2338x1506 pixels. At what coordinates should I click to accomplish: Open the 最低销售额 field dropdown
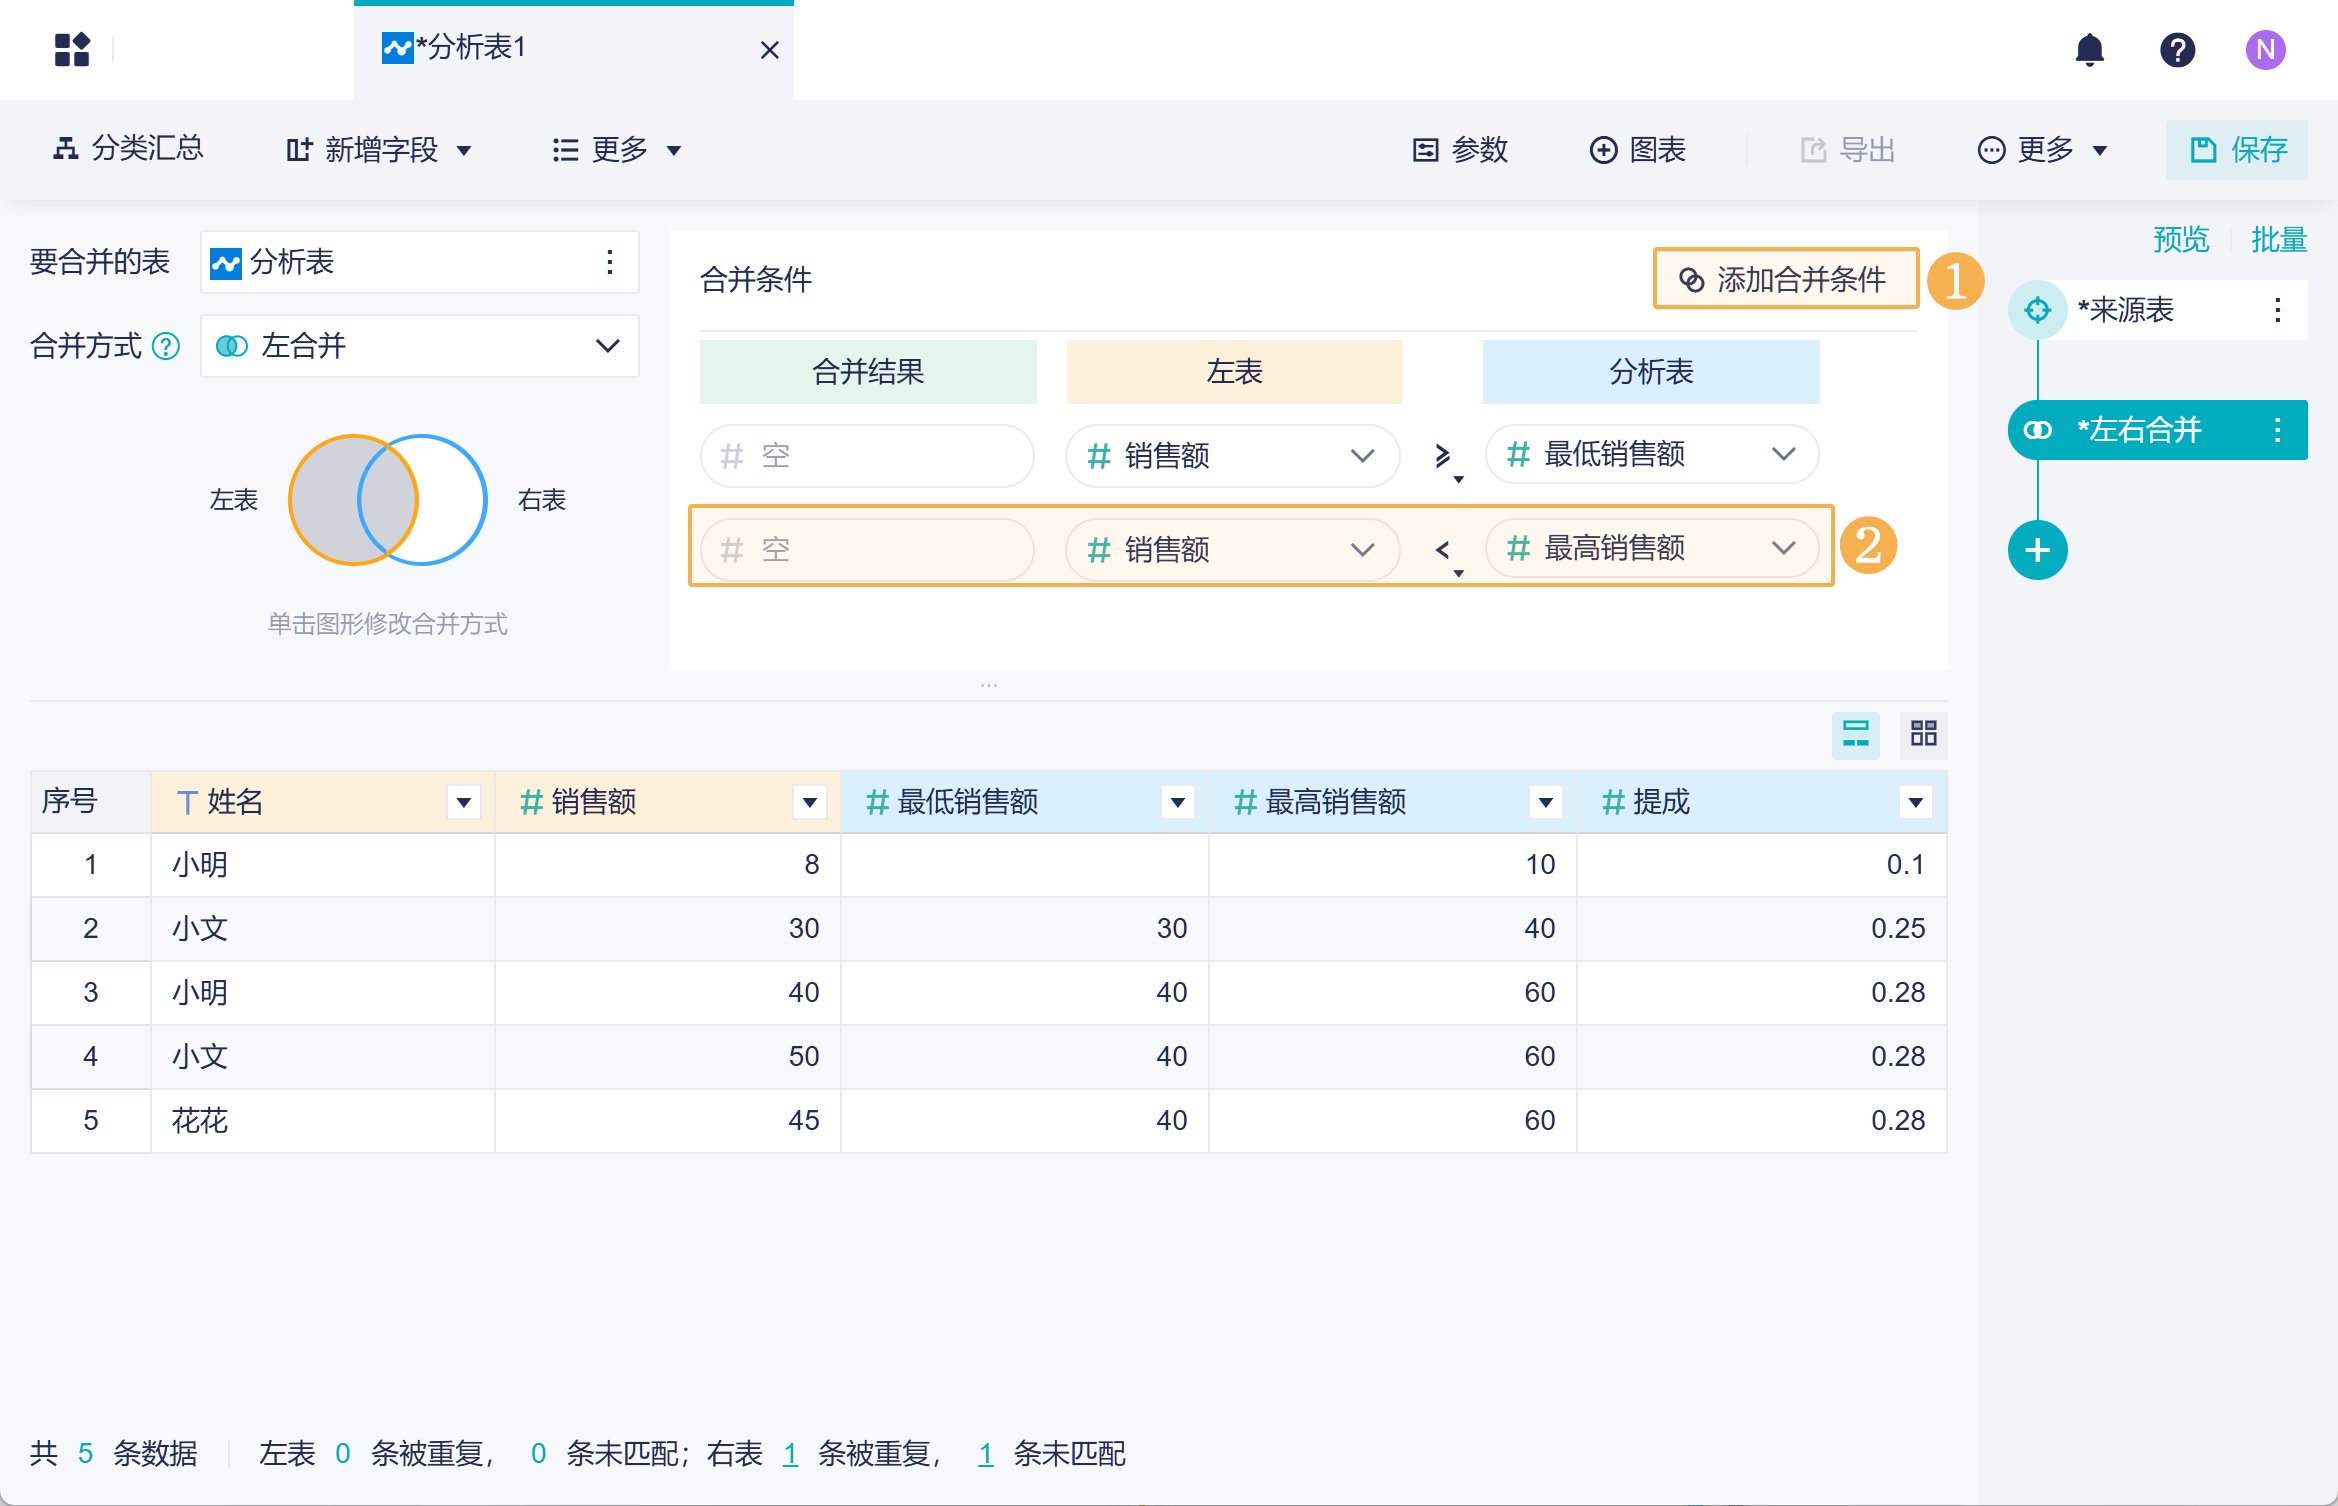pos(1783,455)
